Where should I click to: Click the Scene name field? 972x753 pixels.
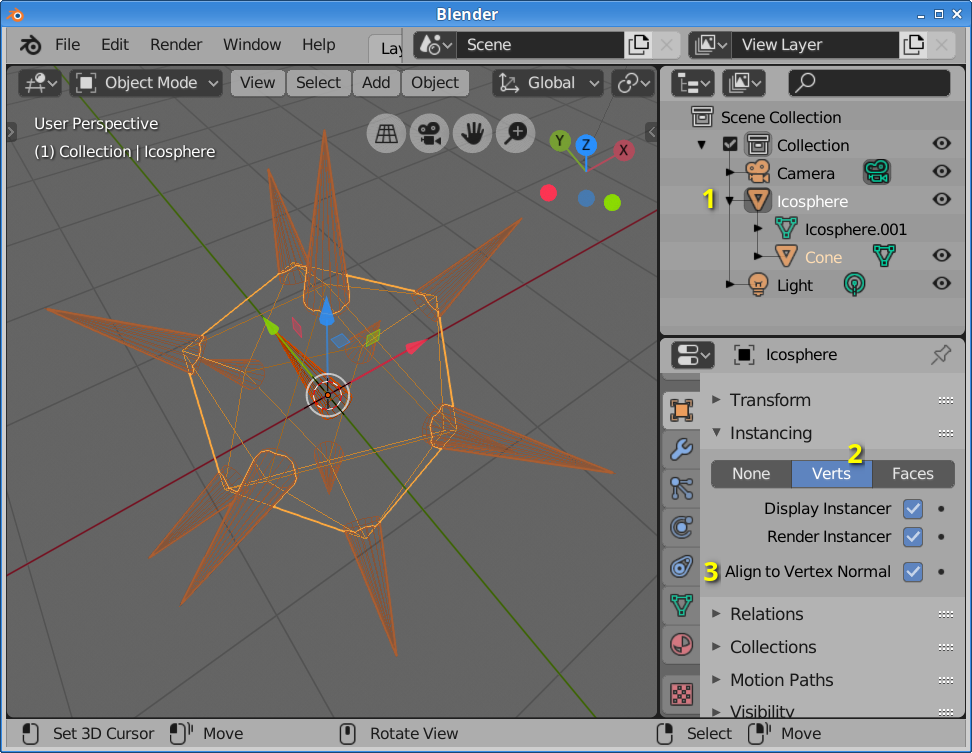point(539,45)
